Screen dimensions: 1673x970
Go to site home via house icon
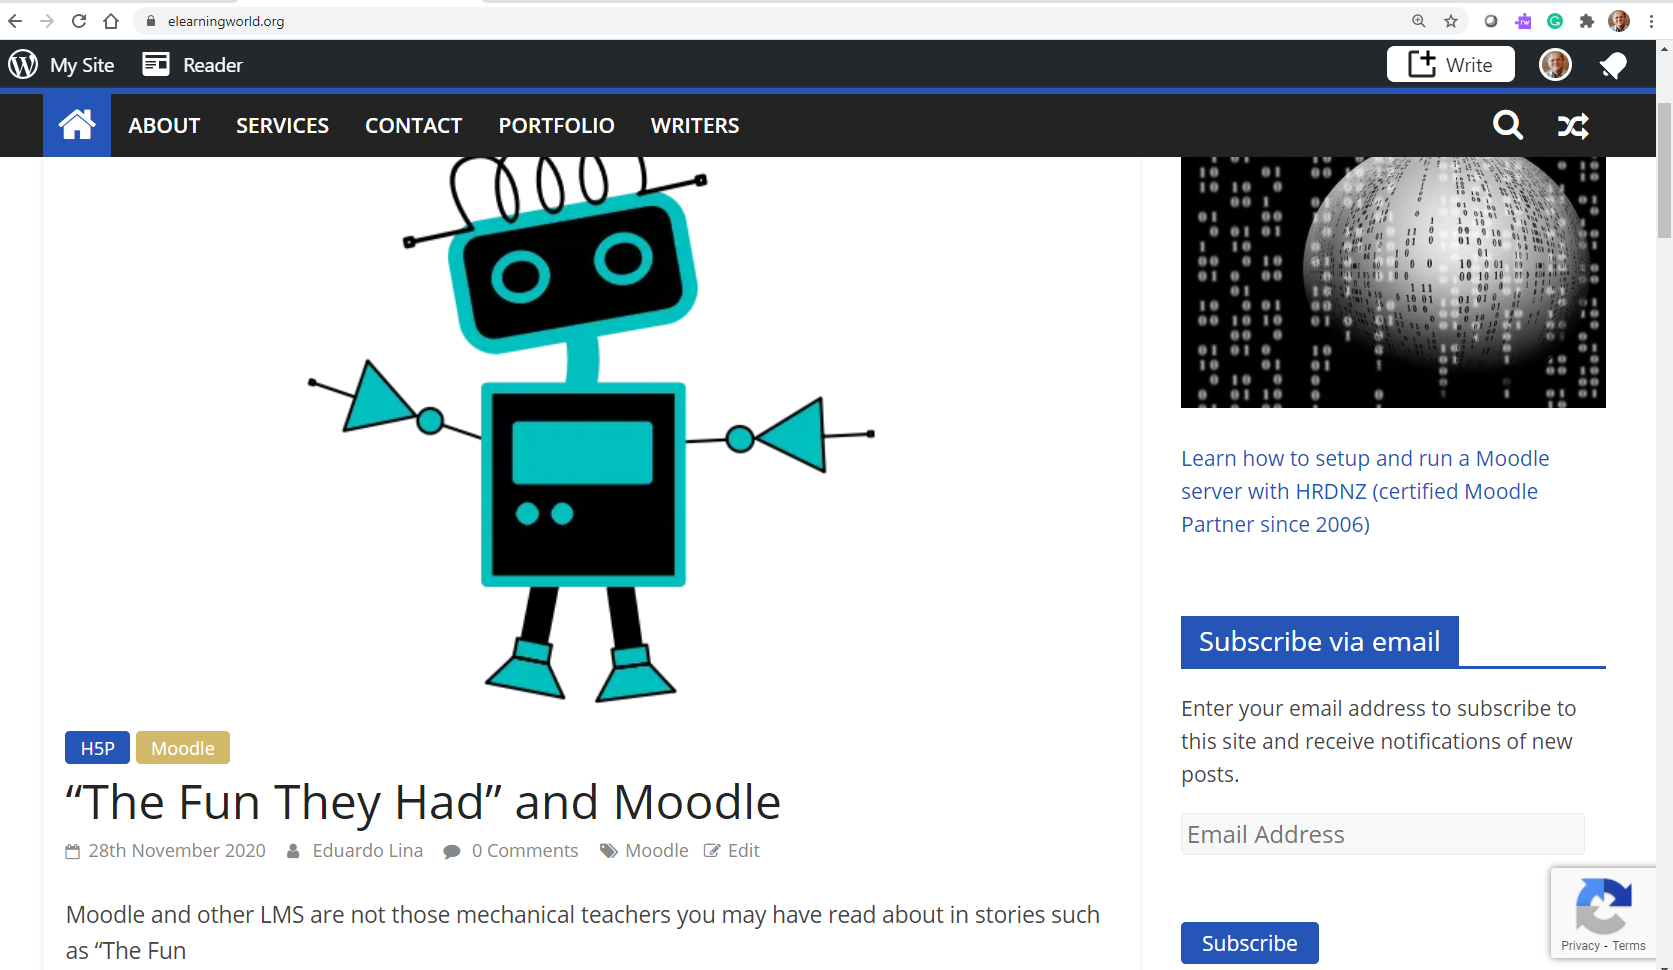(x=77, y=125)
